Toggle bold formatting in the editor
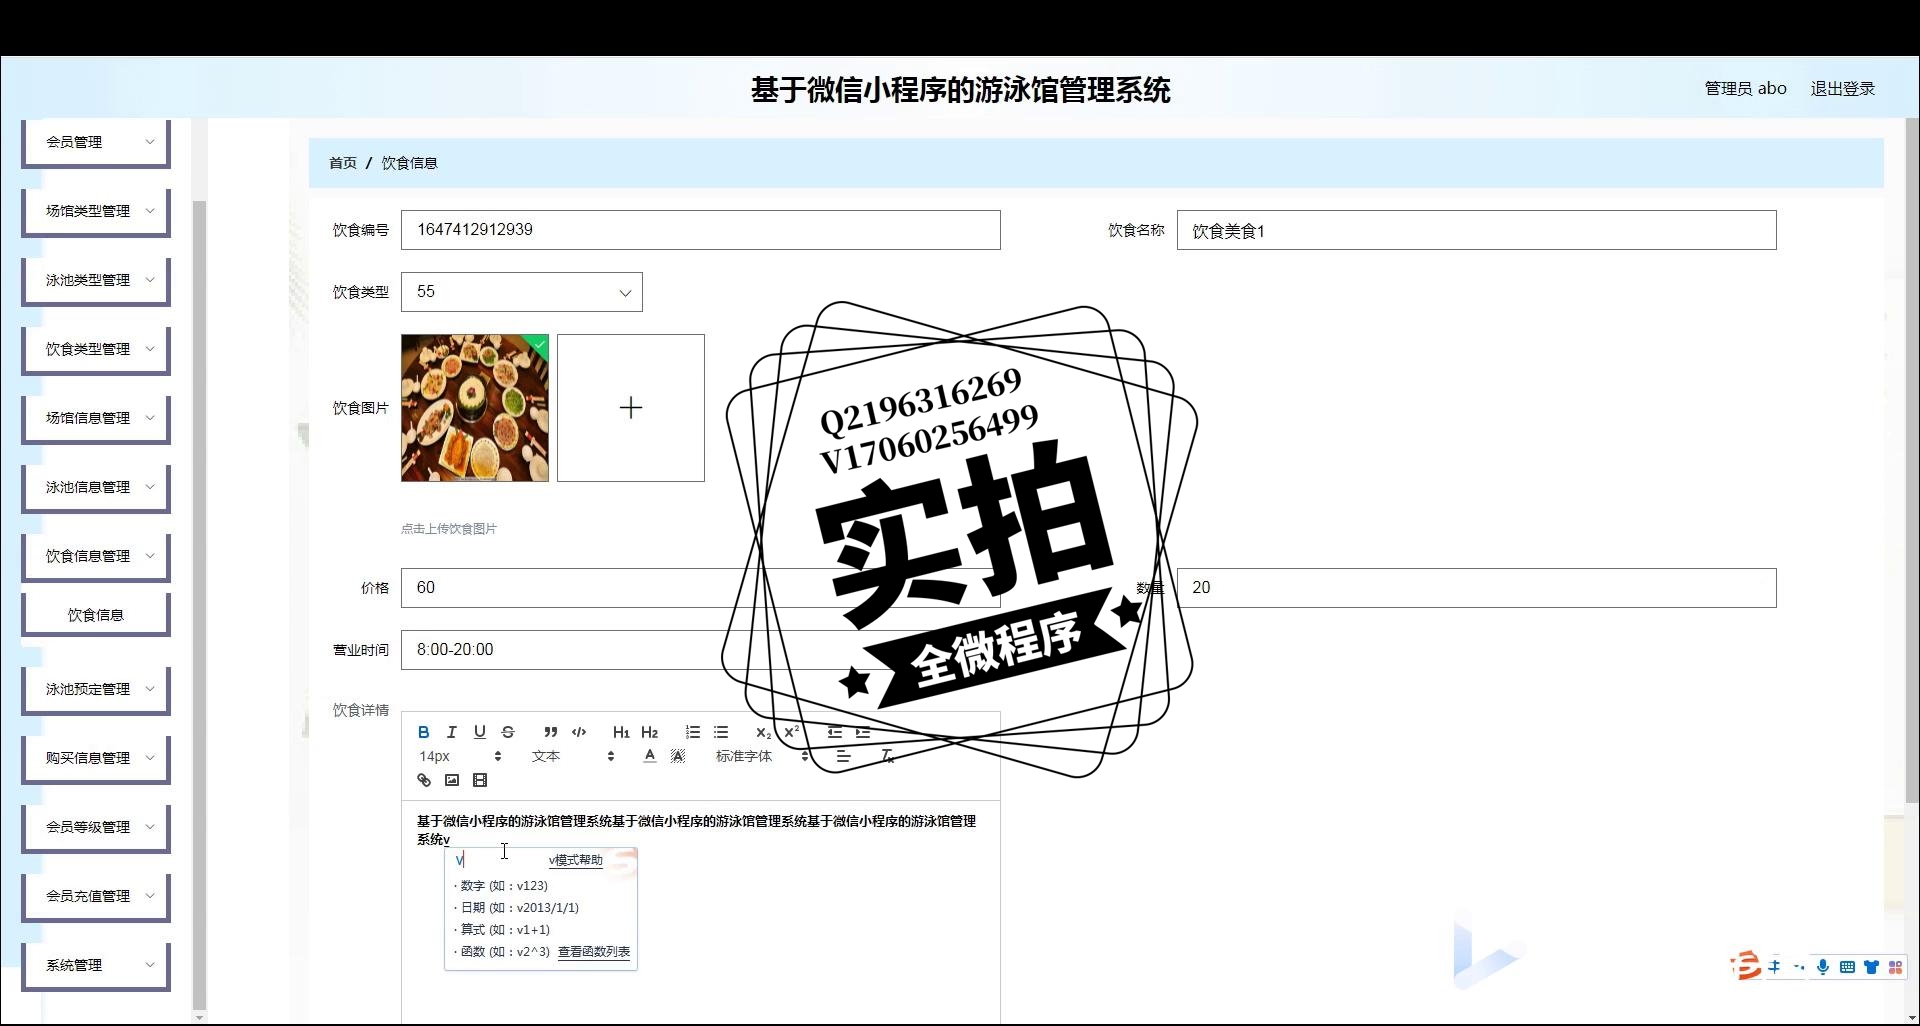 pyautogui.click(x=423, y=732)
